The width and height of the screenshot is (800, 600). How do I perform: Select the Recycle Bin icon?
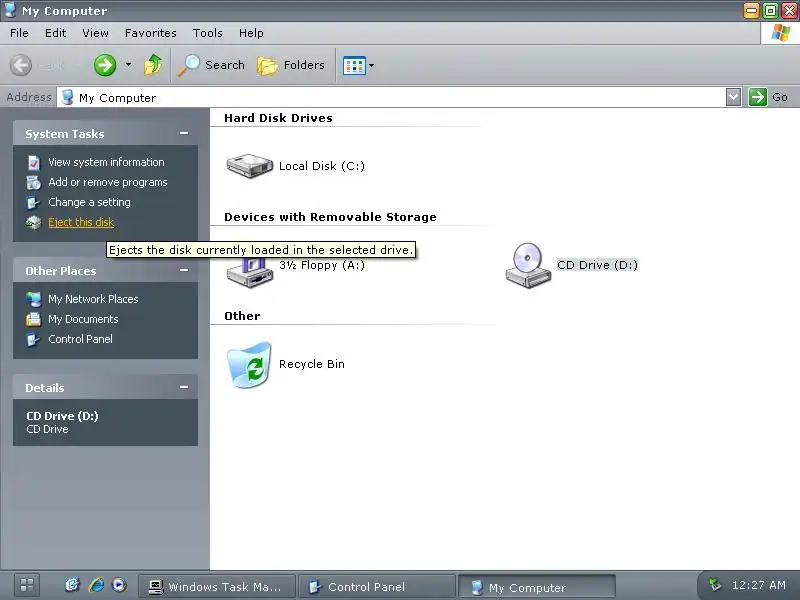pyautogui.click(x=249, y=364)
